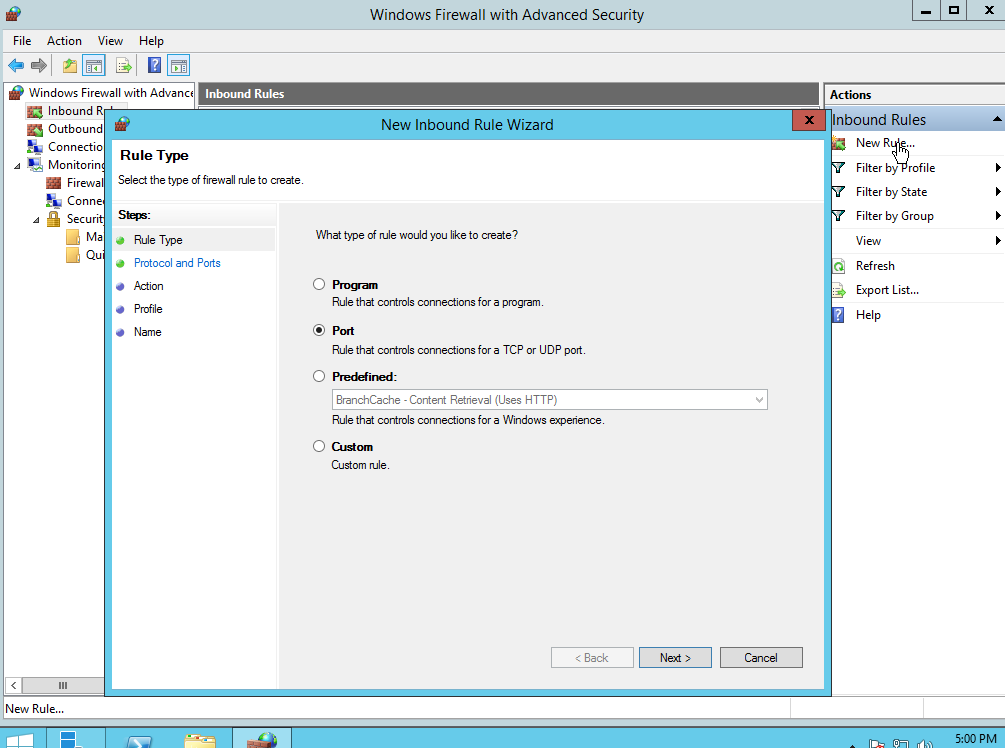Toggle the Show/Hide Action Pane icon
The height and width of the screenshot is (748, 1005).
(x=179, y=65)
